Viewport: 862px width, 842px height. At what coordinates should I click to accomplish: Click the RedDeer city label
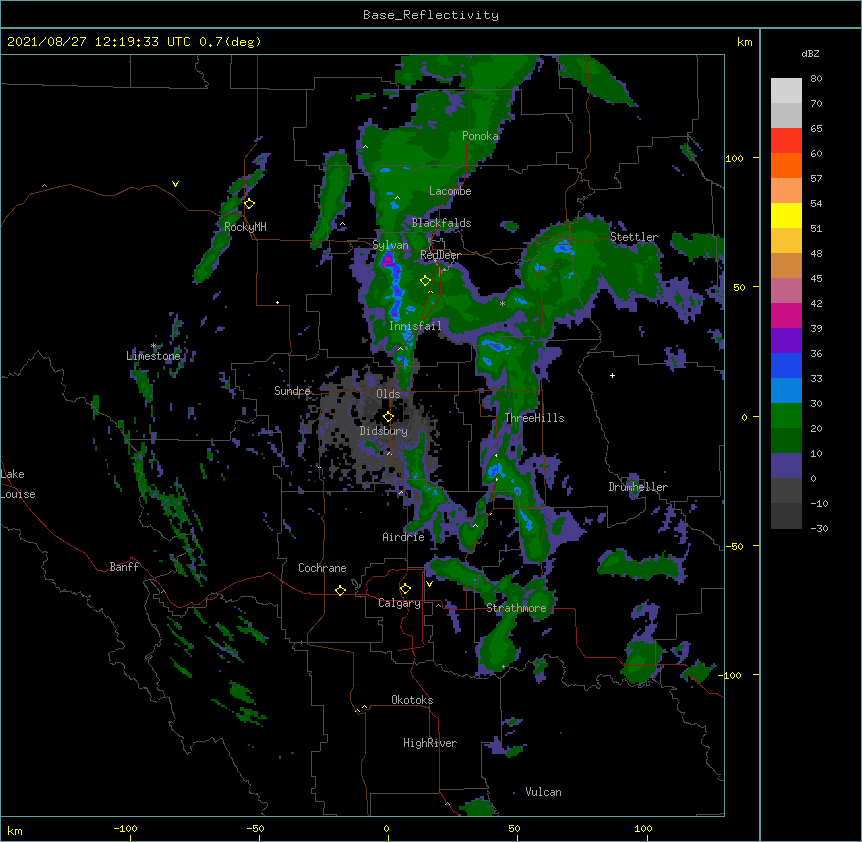coord(440,255)
